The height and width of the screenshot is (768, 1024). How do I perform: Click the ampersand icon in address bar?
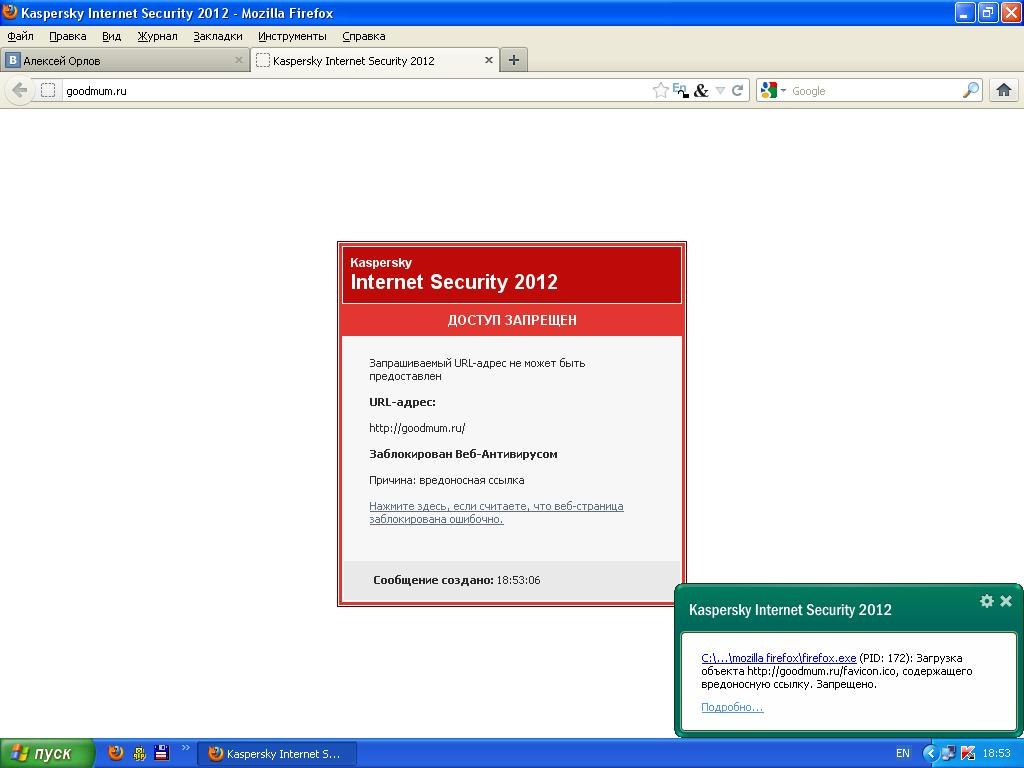[701, 91]
